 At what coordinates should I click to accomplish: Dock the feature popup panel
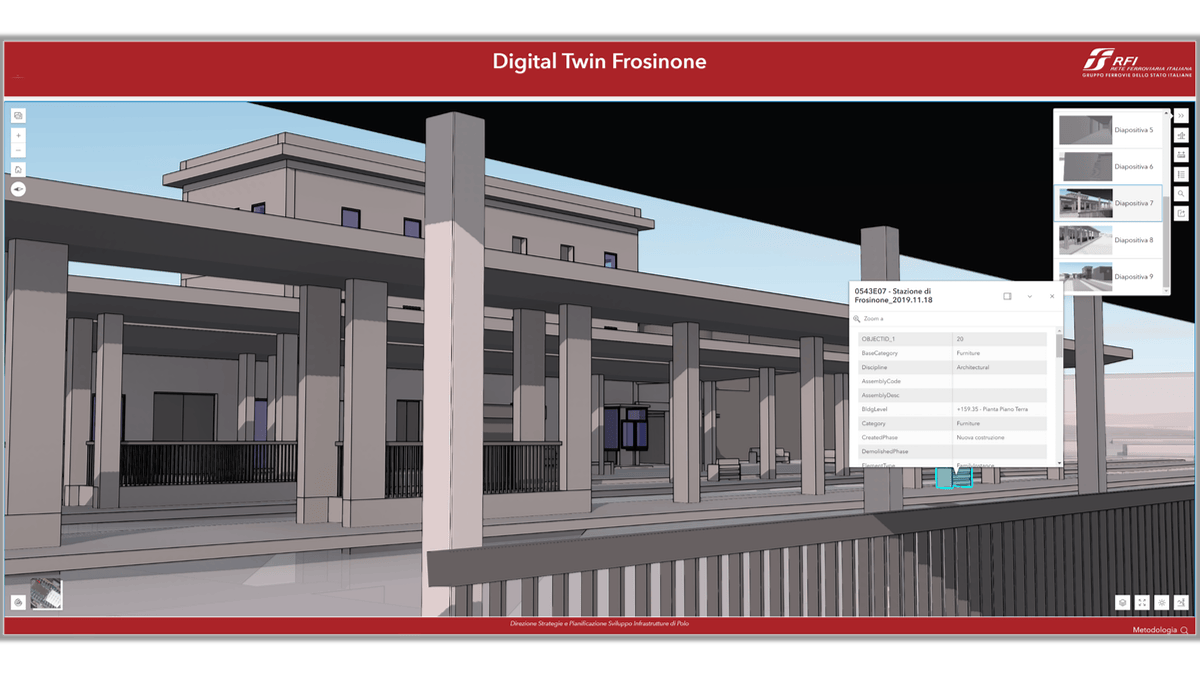(x=1007, y=296)
